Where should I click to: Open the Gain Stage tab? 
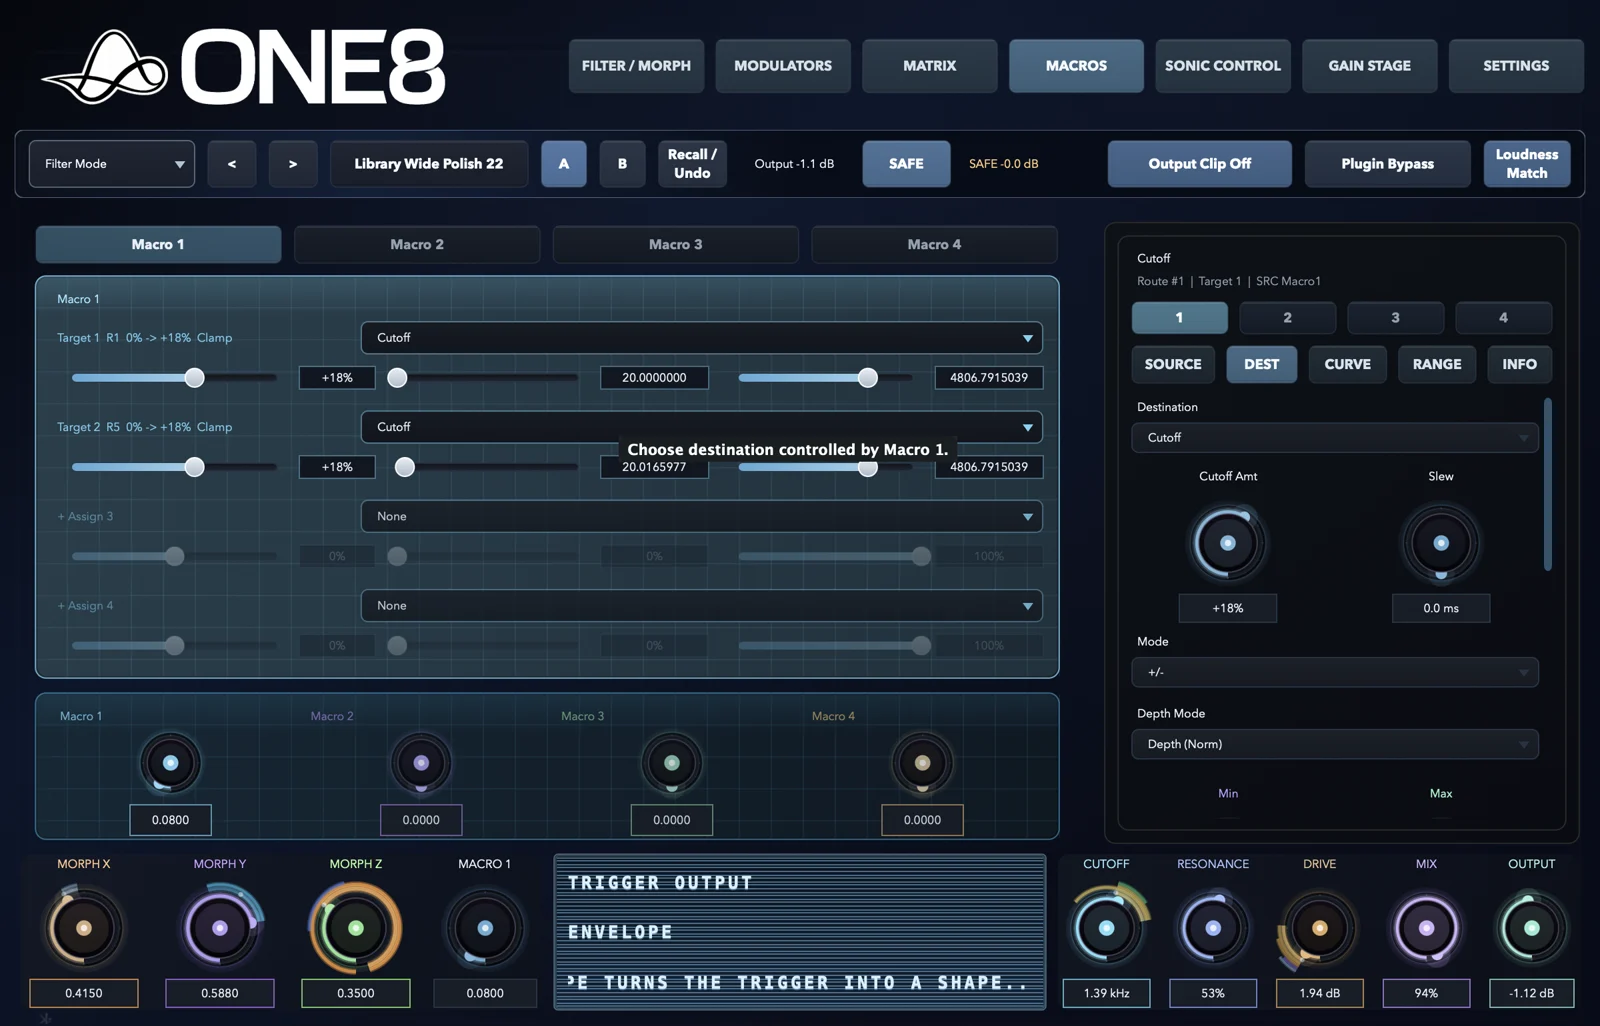pos(1370,66)
